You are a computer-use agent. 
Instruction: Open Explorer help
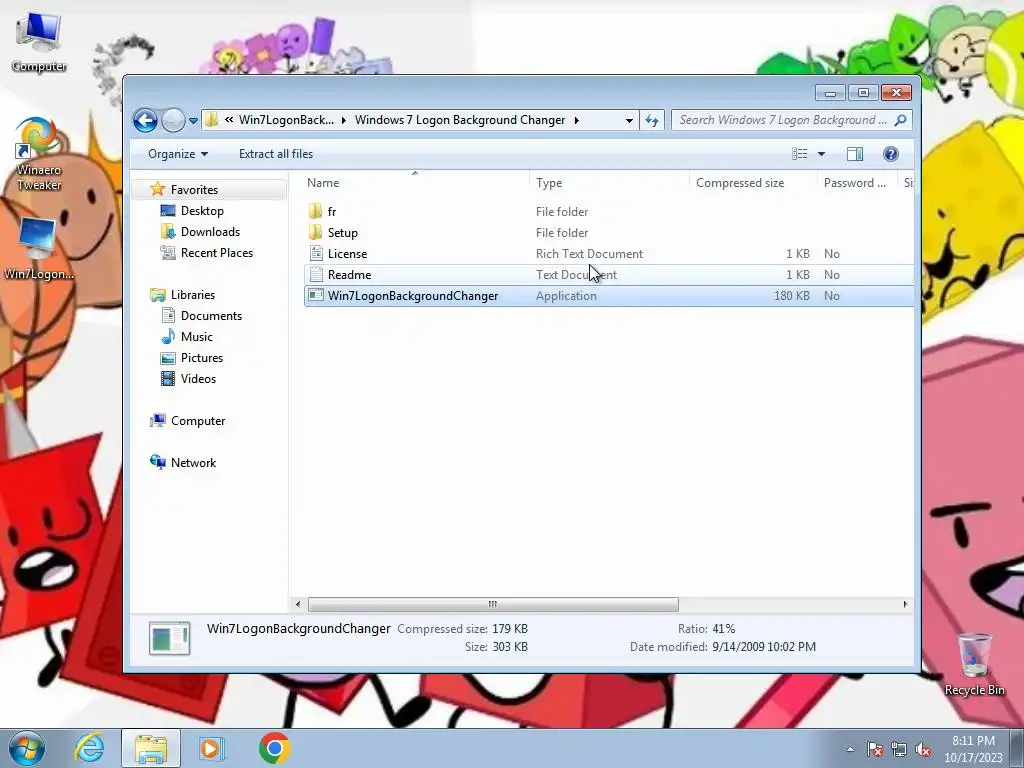pyautogui.click(x=890, y=154)
